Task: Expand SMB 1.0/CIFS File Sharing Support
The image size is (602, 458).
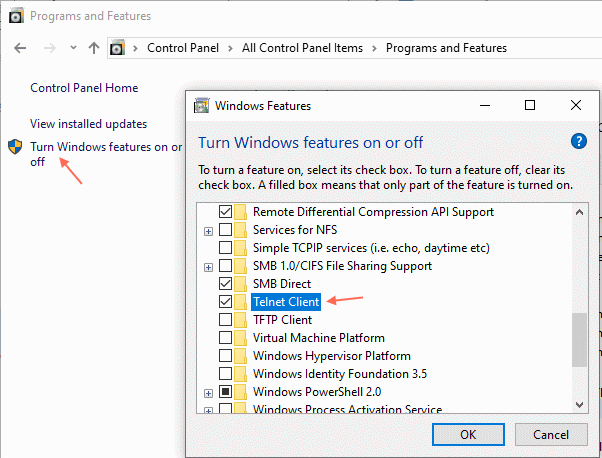Action: pos(208,267)
